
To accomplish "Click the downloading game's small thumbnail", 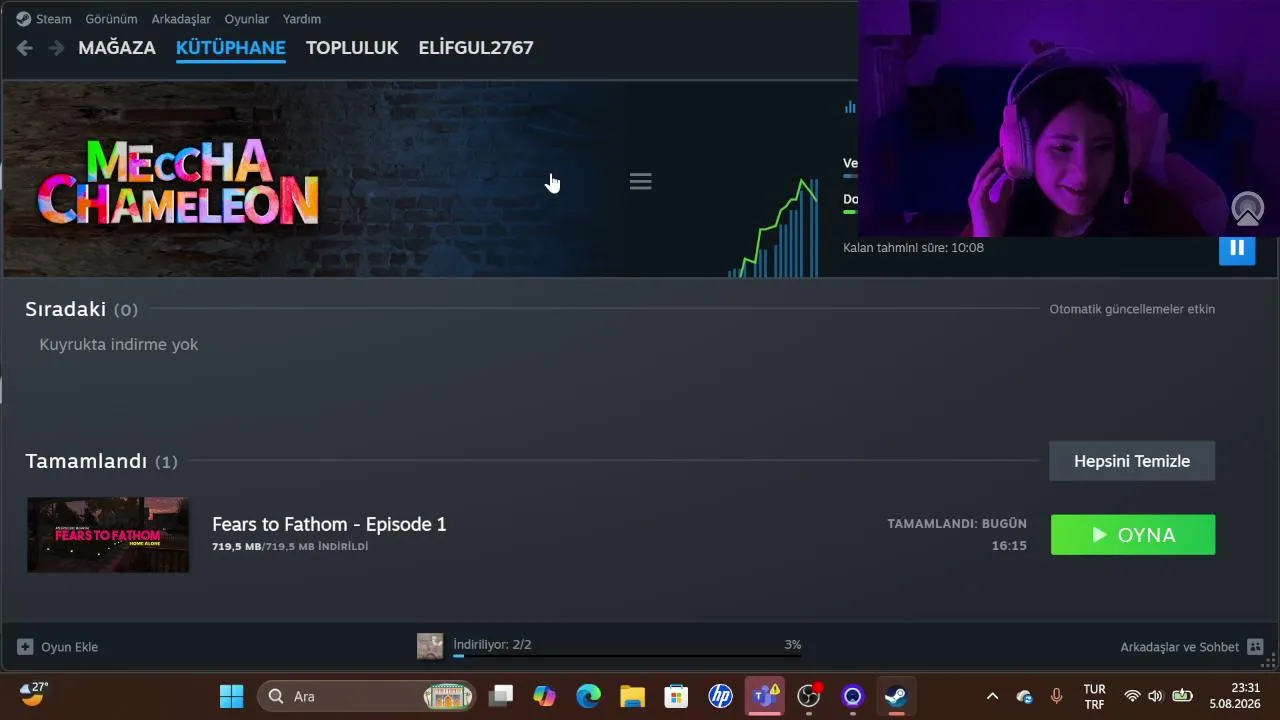I will (430, 646).
